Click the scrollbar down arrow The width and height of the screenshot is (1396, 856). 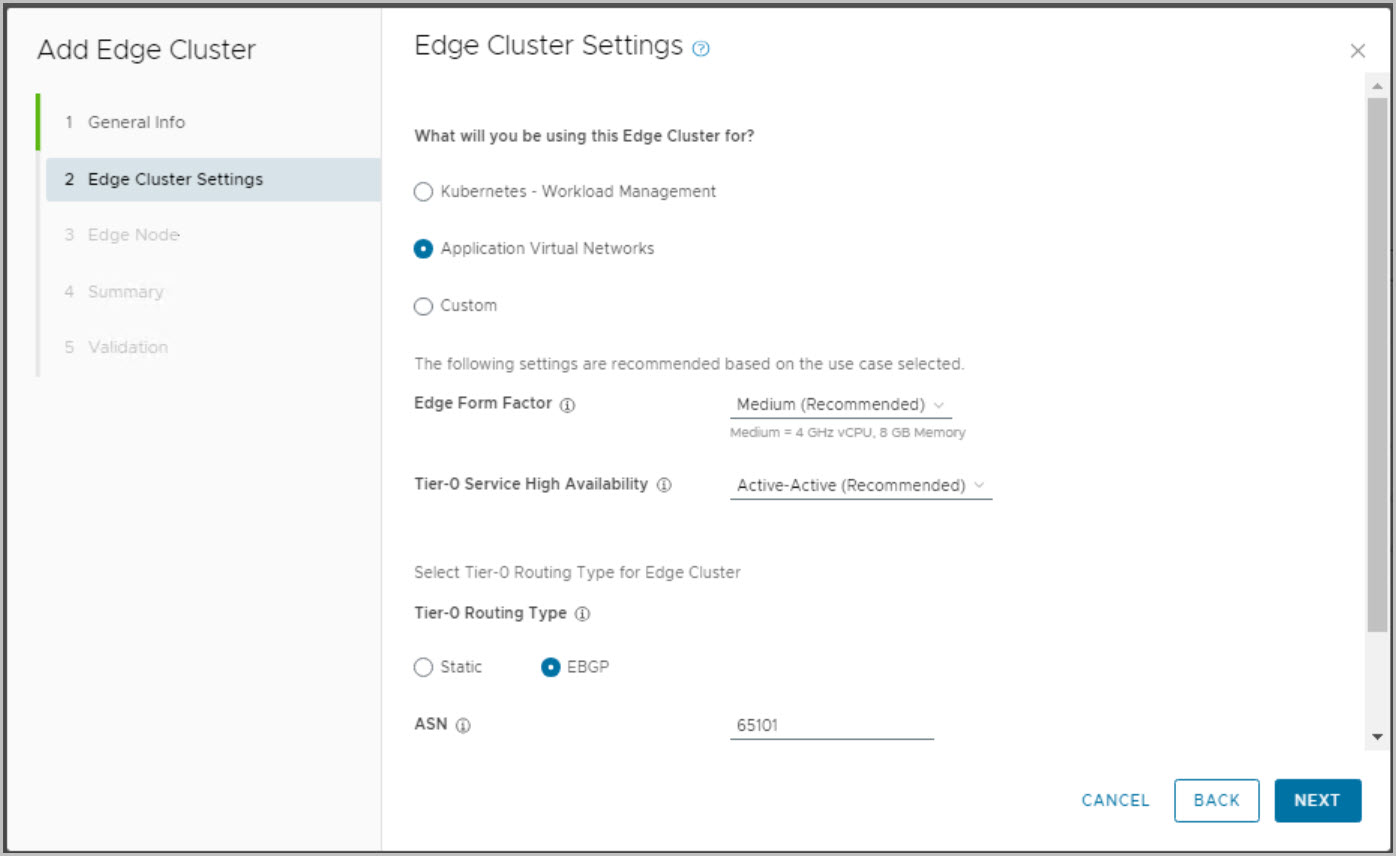[1377, 737]
